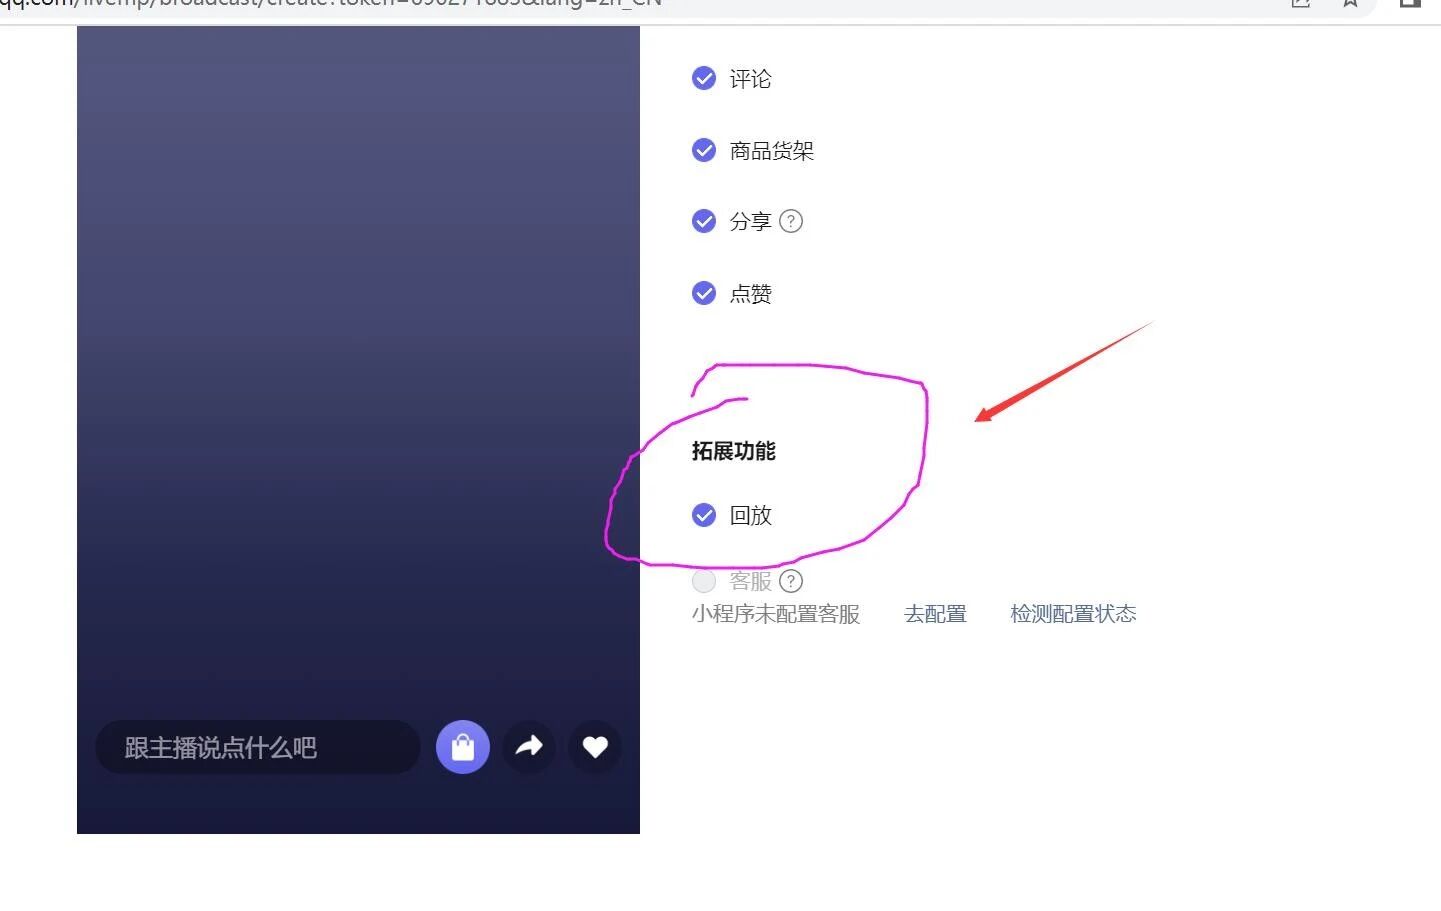Uncheck the 分享 checkbox
Viewport: 1441px width, 911px height.
pyautogui.click(x=704, y=221)
